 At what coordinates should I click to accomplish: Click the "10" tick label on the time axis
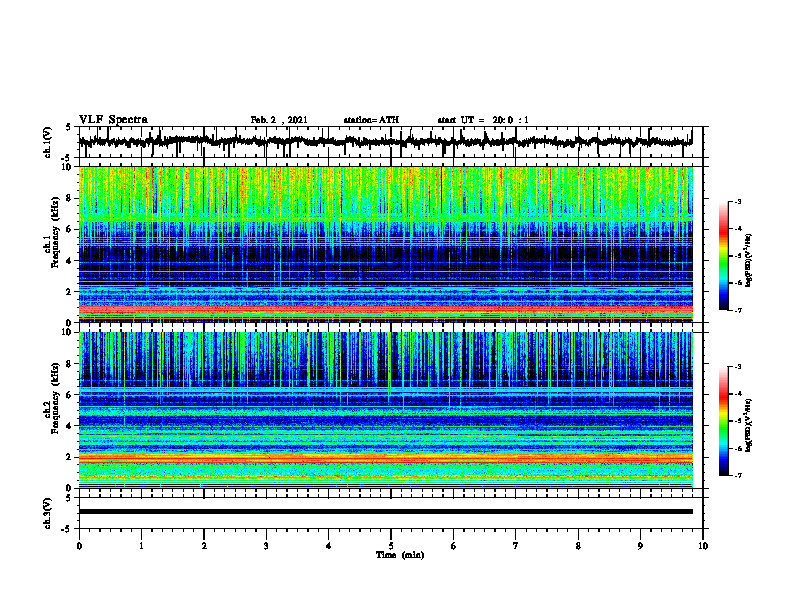tap(703, 546)
